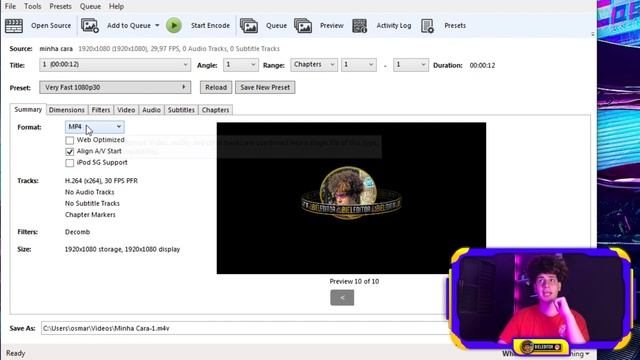Open the Tools menu
Image resolution: width=640 pixels, height=360 pixels.
(x=33, y=6)
